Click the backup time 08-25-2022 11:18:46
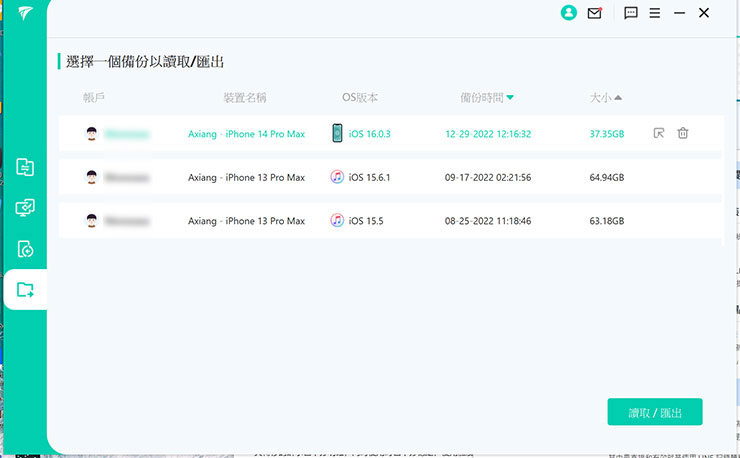This screenshot has height=458, width=740. point(488,221)
